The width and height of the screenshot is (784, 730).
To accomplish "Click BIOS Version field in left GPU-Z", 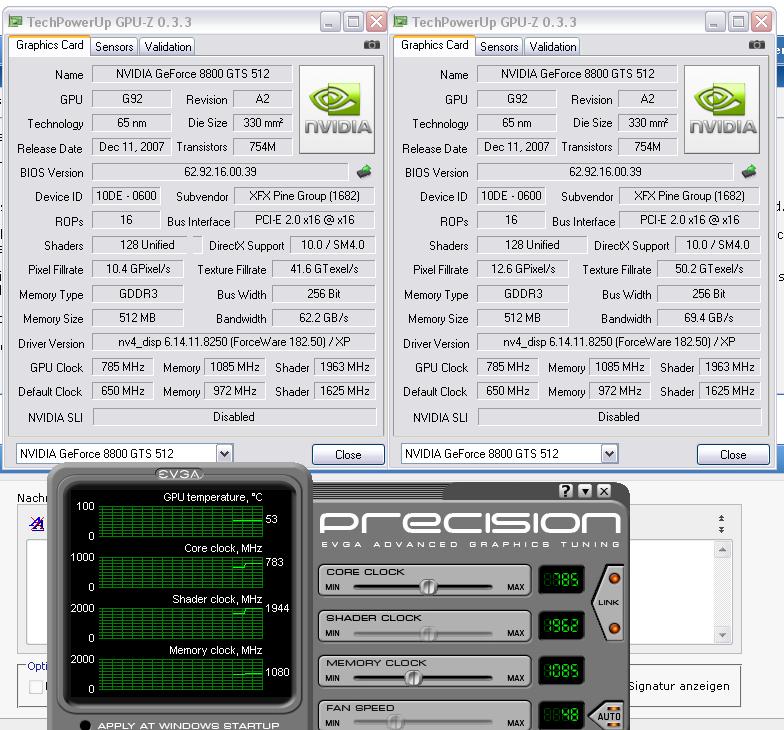I will coord(220,172).
